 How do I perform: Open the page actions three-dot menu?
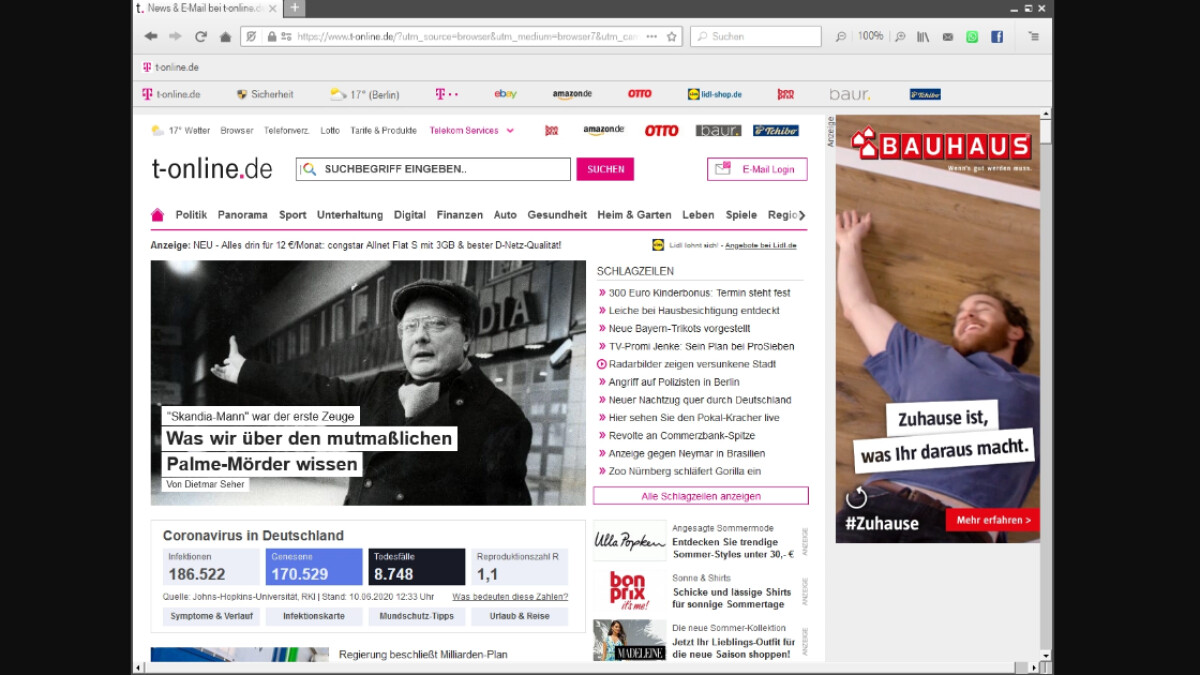[651, 36]
